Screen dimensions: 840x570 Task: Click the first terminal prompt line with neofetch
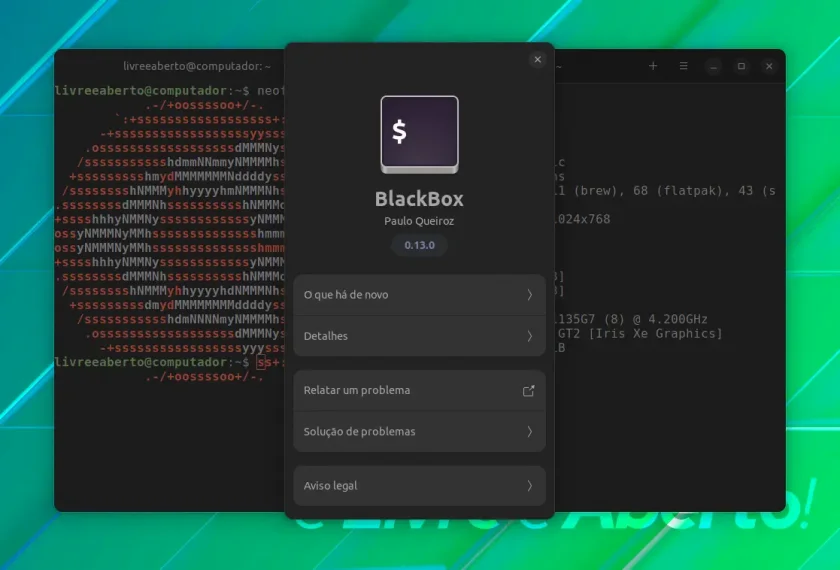169,91
